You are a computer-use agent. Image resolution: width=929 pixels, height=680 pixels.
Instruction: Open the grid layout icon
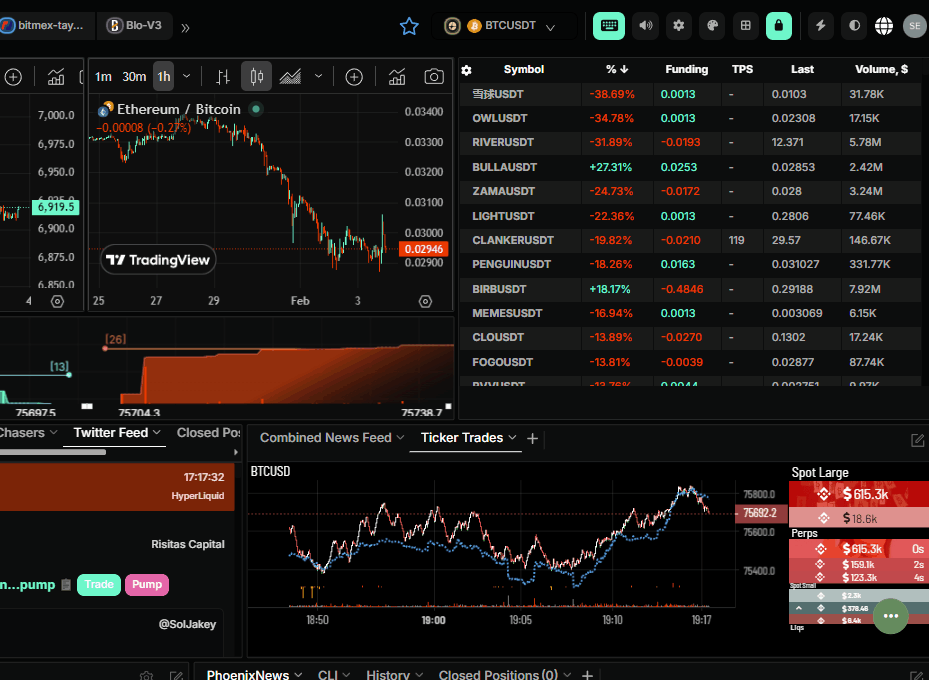[x=745, y=26]
